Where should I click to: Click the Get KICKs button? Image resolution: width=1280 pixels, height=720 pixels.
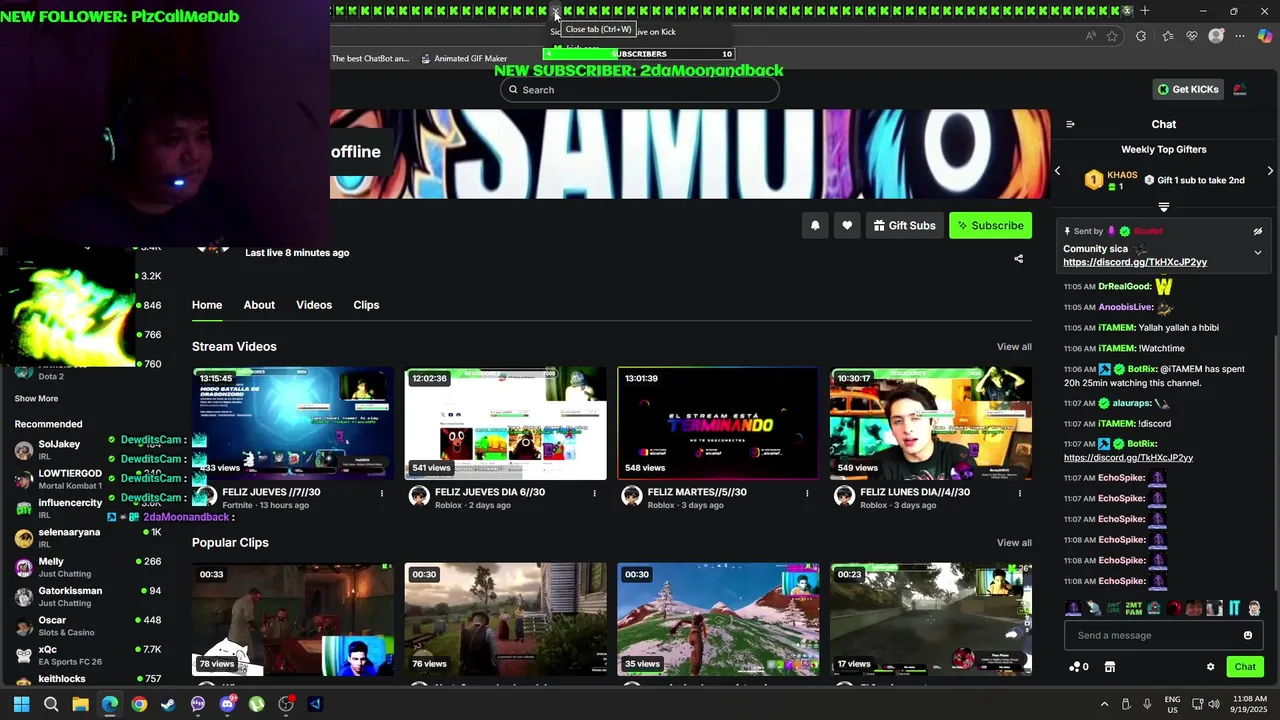pyautogui.click(x=1188, y=90)
